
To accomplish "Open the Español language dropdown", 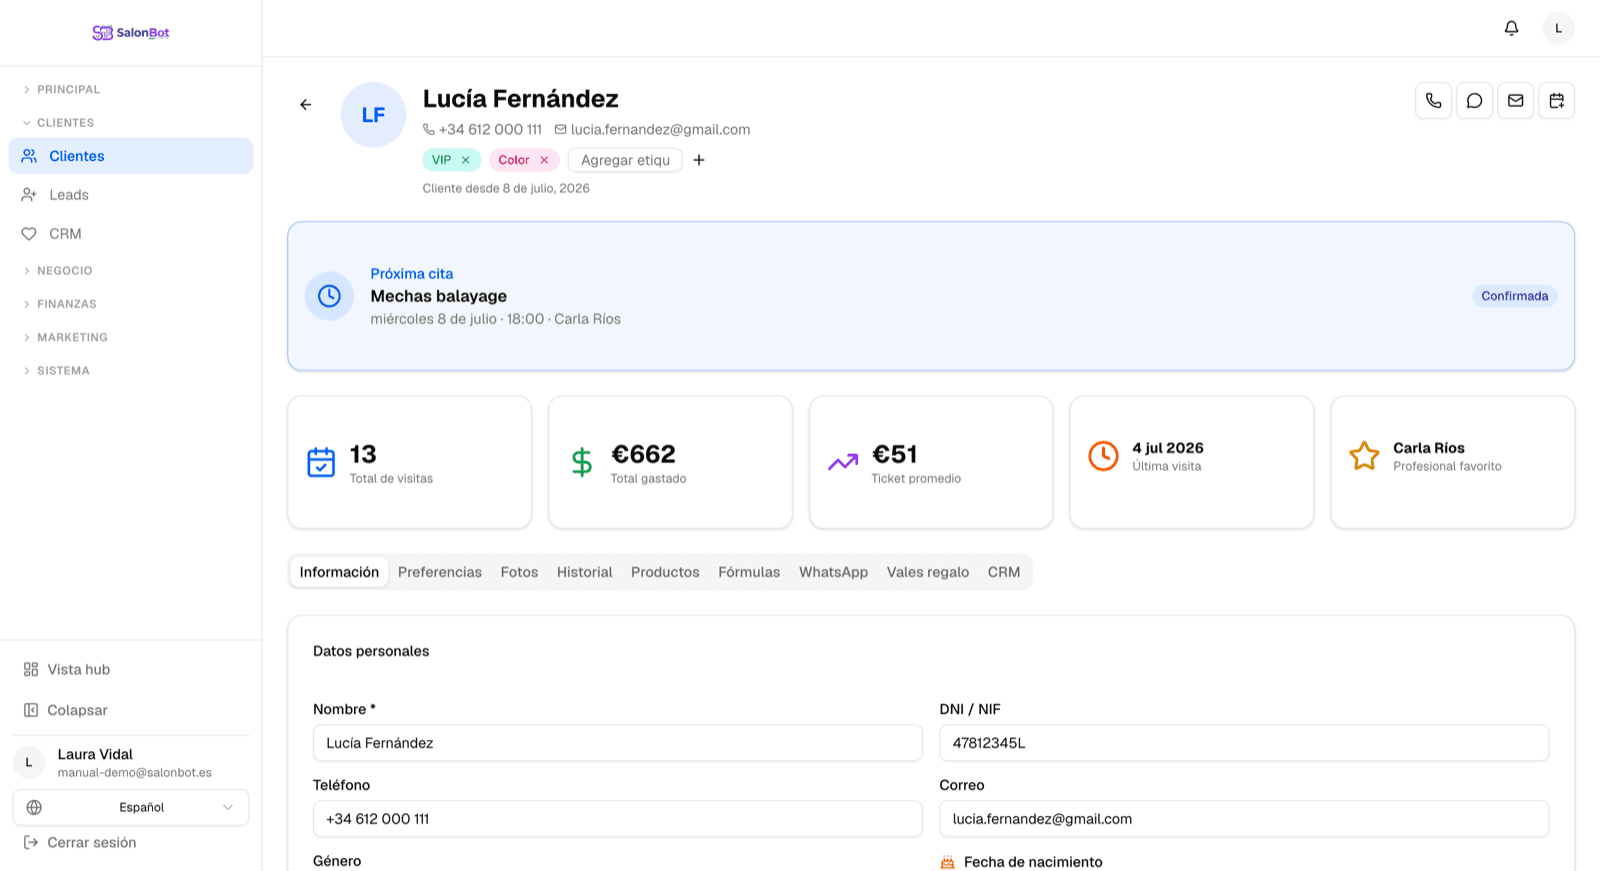I will point(131,808).
